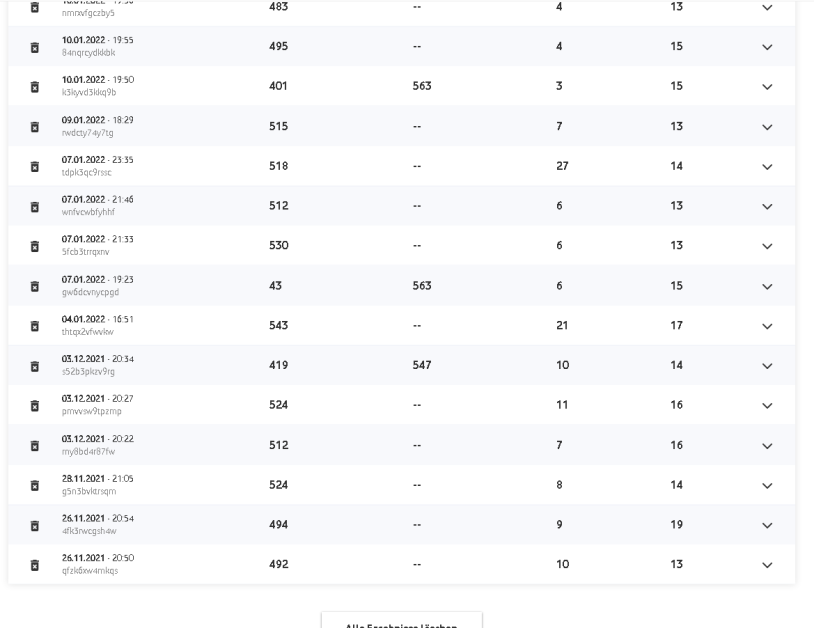Screen dimensions: 814x628
Task: Expand the 26.11.2021 20:50 result row
Action: click(767, 565)
